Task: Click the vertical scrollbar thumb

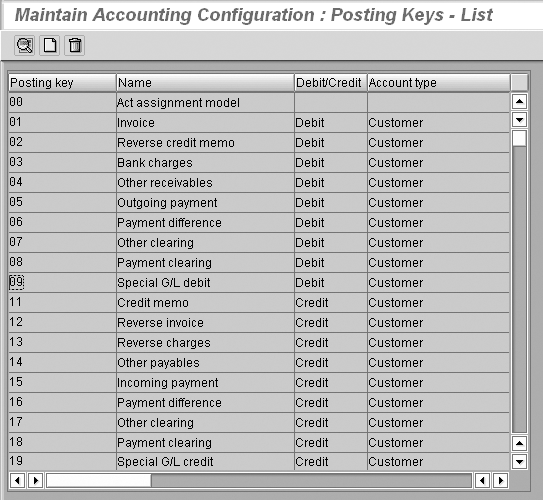Action: point(519,139)
